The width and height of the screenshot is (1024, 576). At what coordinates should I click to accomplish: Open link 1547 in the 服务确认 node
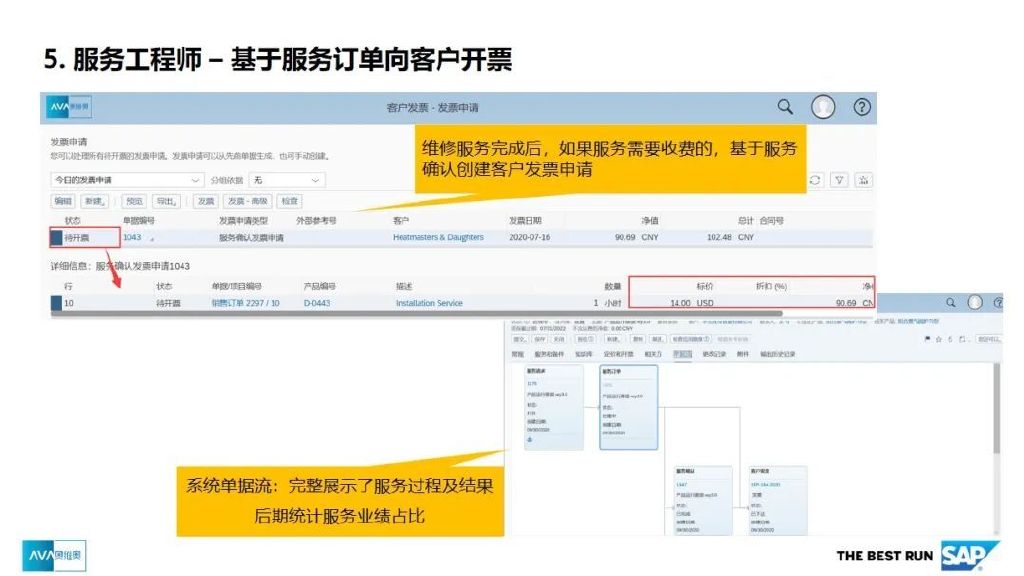(682, 485)
